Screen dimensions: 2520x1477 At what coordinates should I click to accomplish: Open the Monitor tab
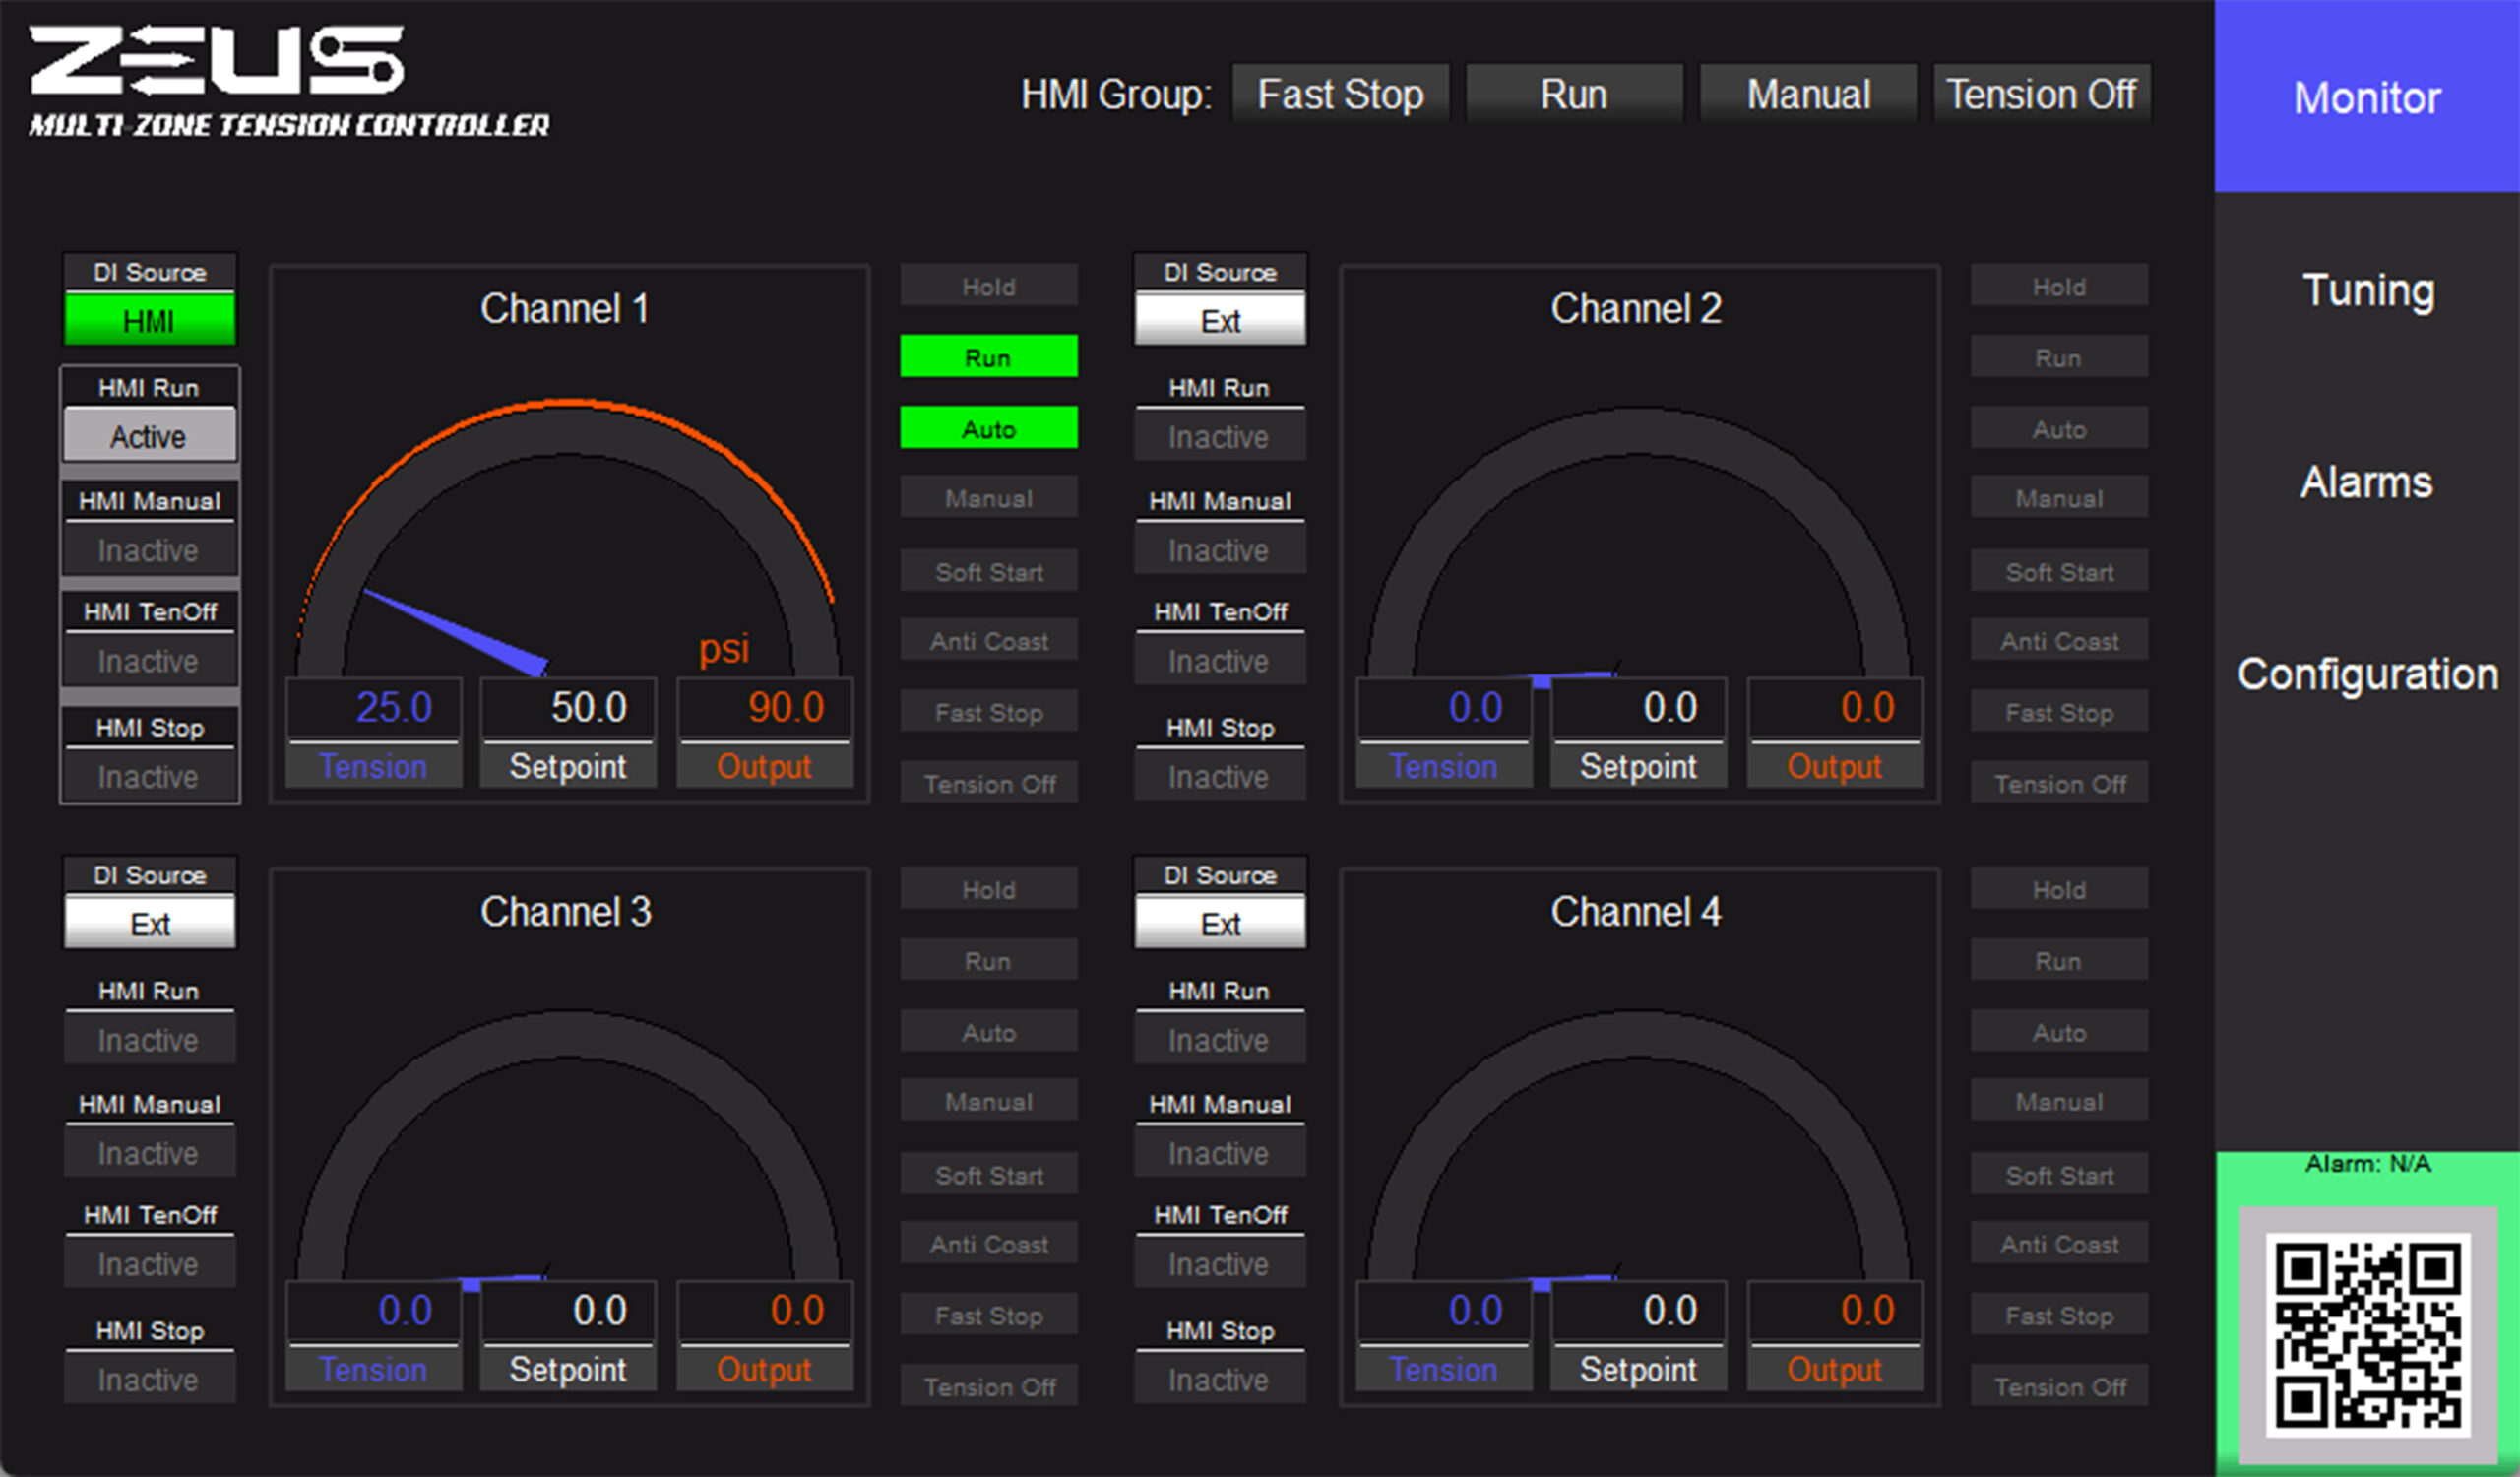tap(2367, 97)
